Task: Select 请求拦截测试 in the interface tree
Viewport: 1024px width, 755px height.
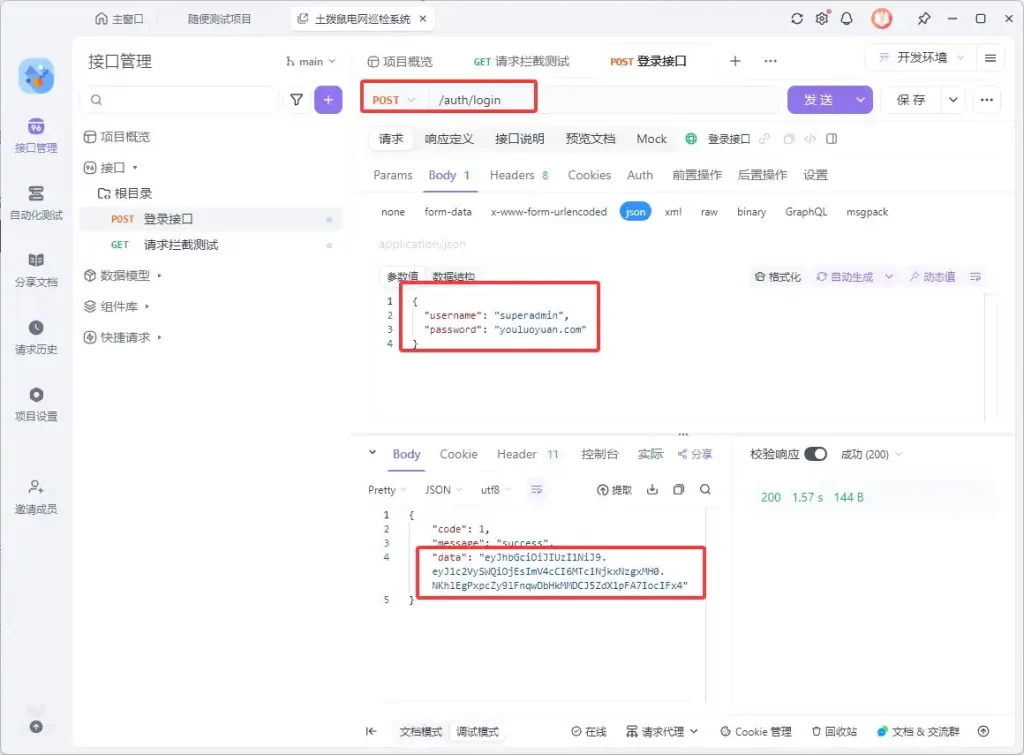Action: pos(181,245)
